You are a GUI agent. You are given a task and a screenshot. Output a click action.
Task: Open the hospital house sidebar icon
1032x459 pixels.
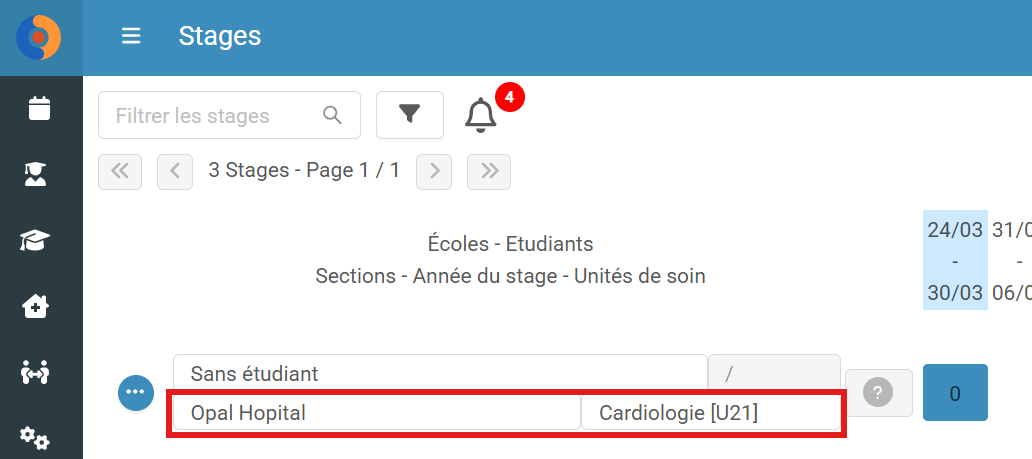35,306
